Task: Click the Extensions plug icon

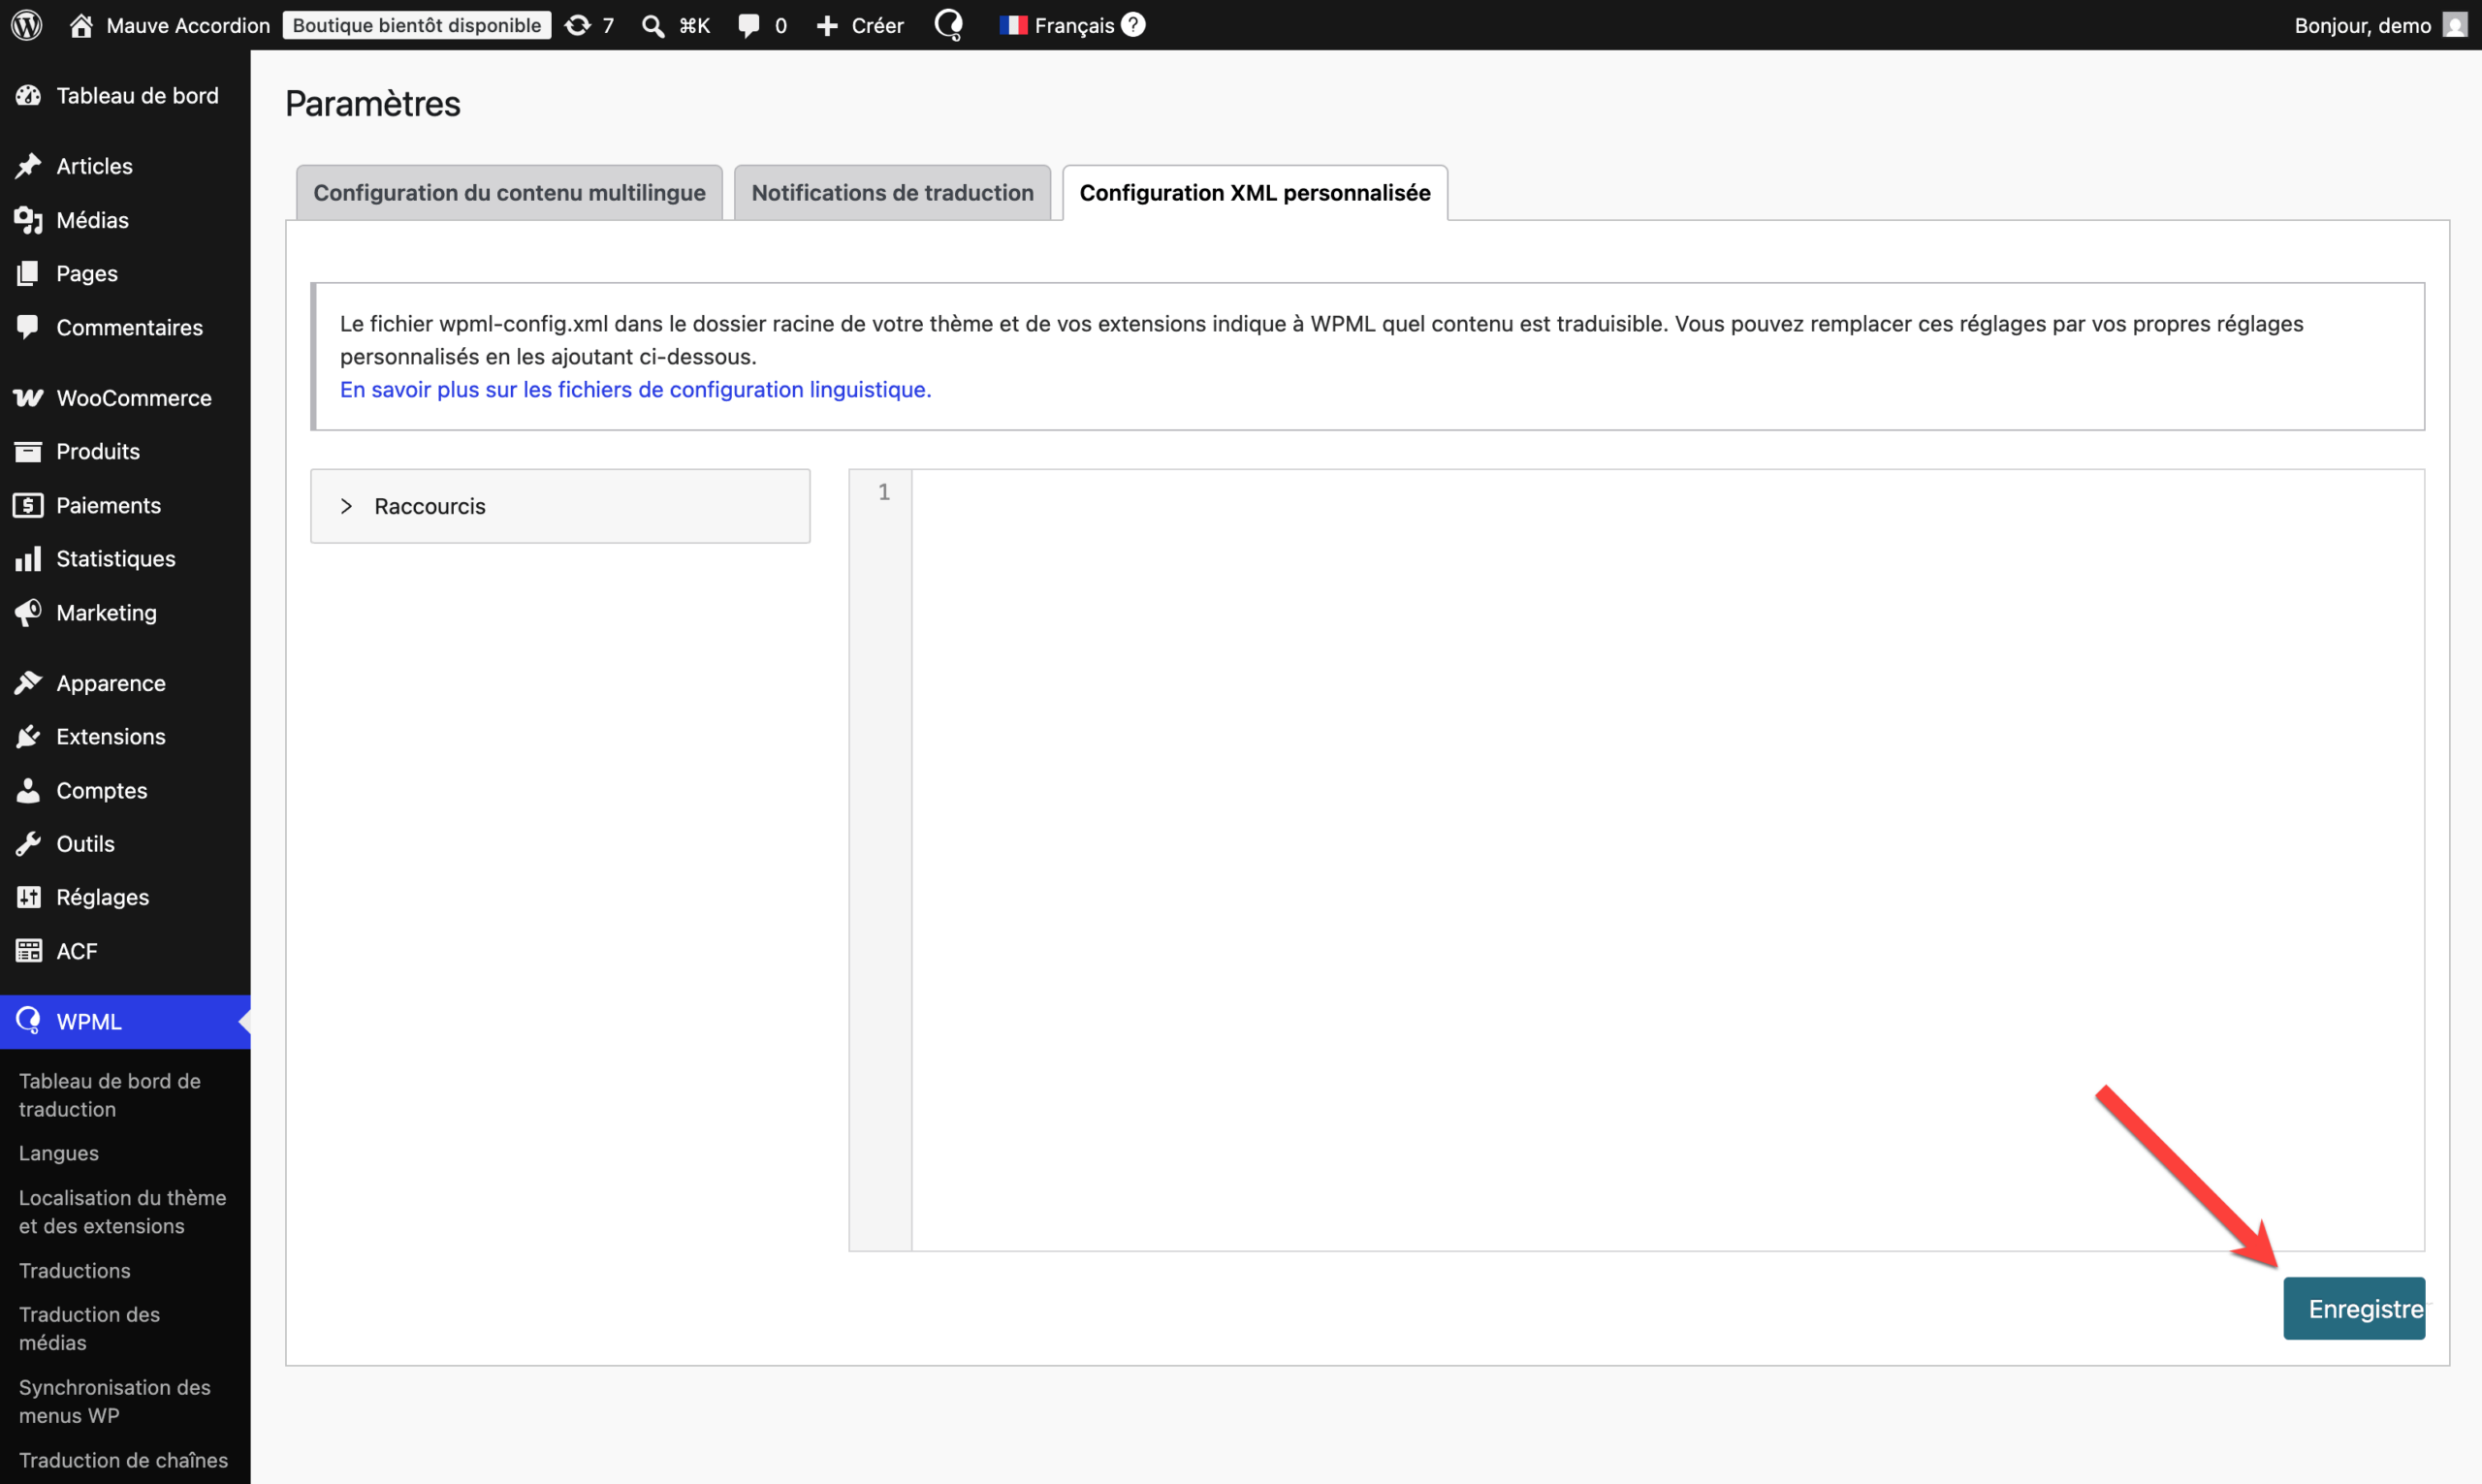Action: [x=28, y=736]
